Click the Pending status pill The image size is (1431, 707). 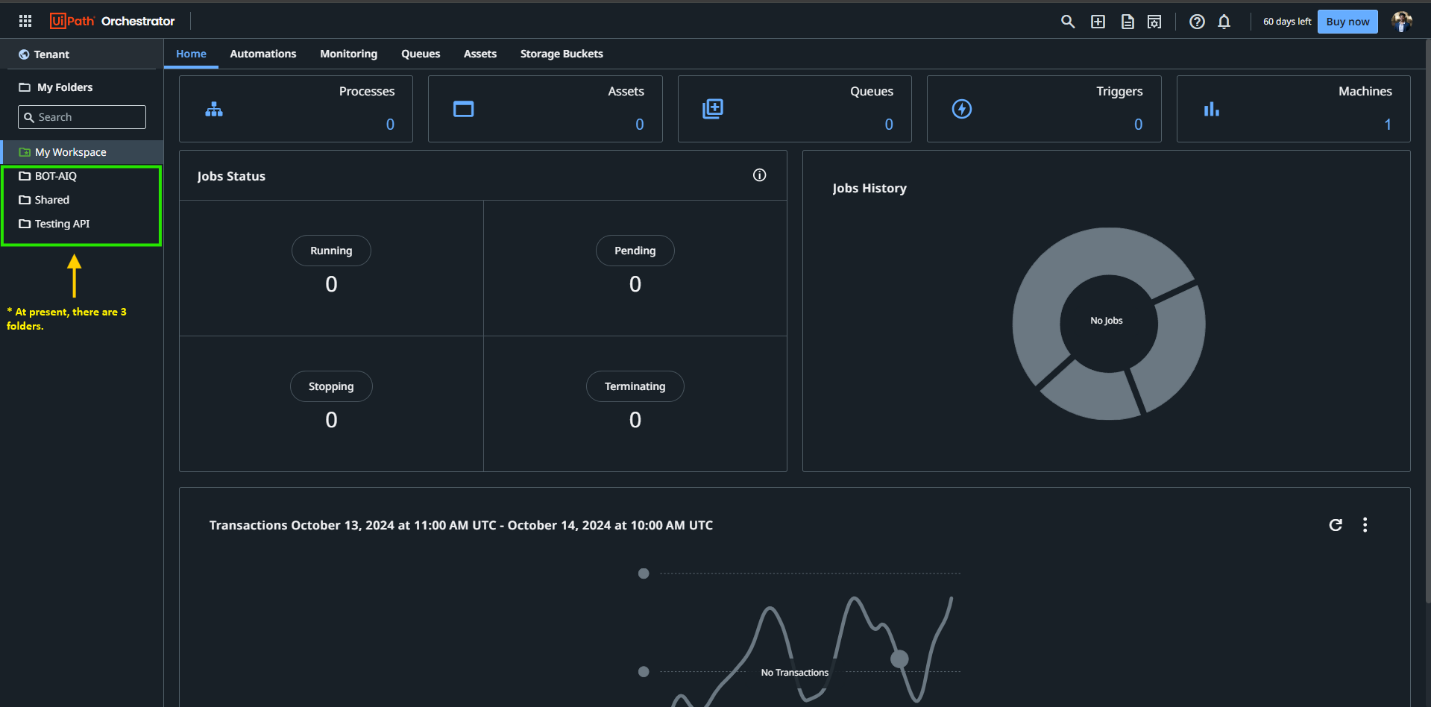tap(635, 251)
